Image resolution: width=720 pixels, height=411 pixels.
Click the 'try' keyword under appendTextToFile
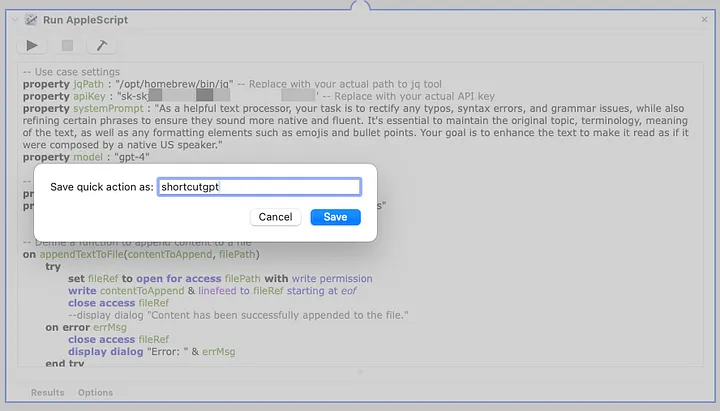pyautogui.click(x=53, y=267)
